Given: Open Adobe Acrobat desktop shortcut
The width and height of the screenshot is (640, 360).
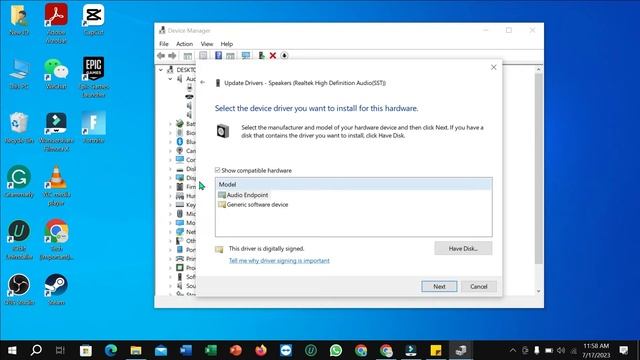Looking at the screenshot, I should coord(56,24).
